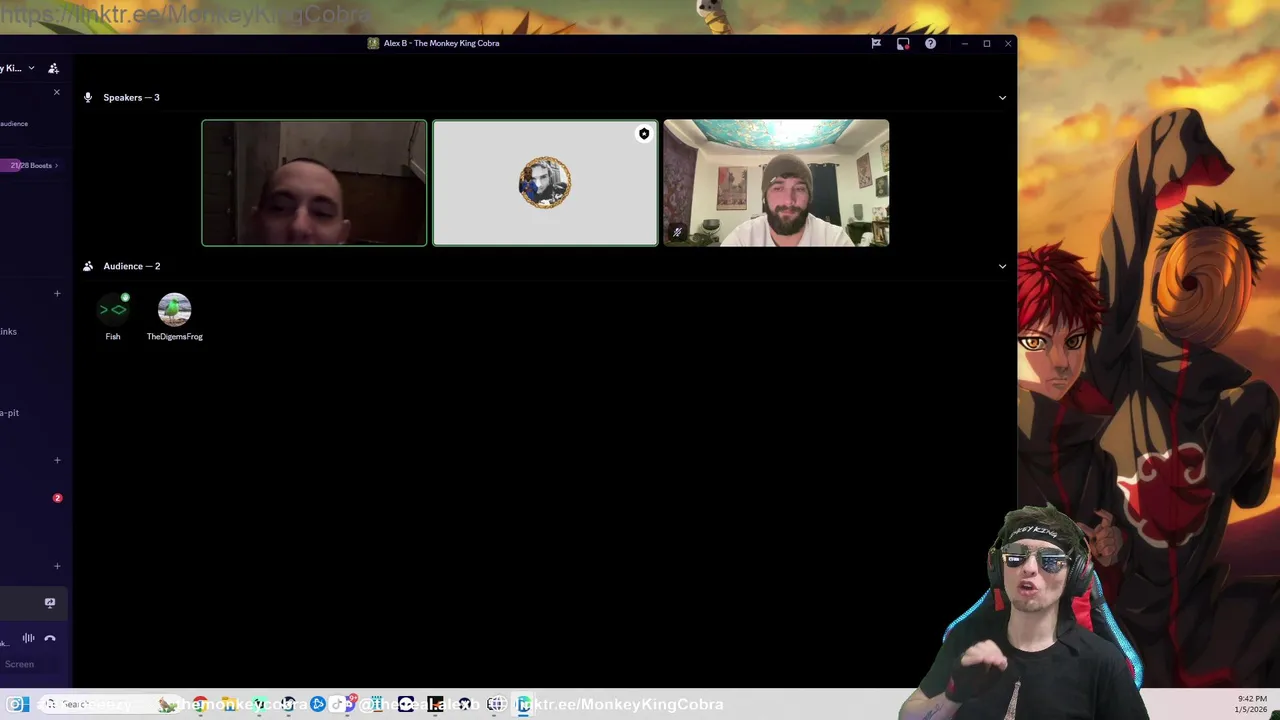Click the window title 'Alex B - The Monkey King Cobra'

coord(441,43)
